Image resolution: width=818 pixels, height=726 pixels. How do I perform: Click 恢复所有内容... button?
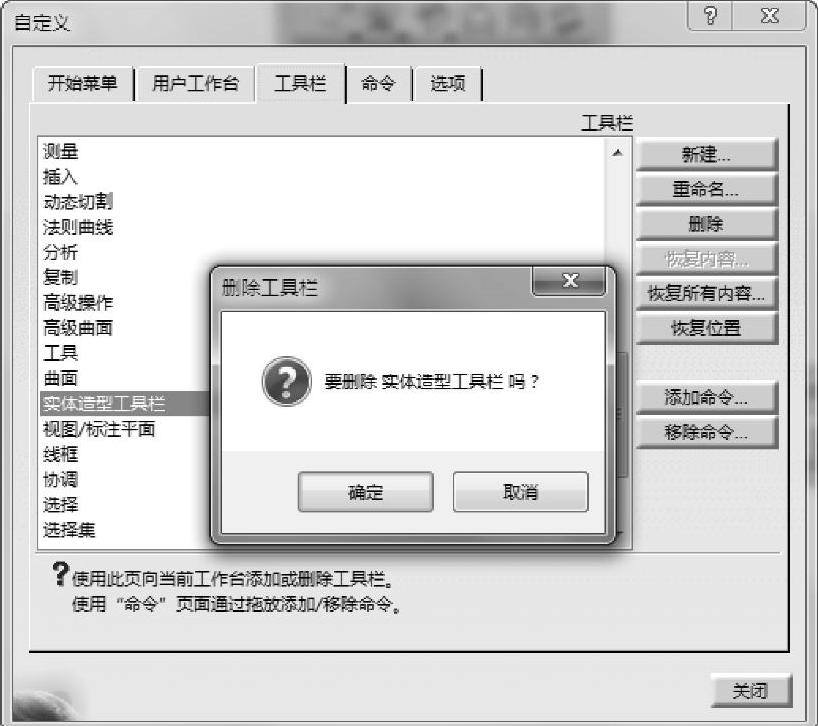click(706, 293)
